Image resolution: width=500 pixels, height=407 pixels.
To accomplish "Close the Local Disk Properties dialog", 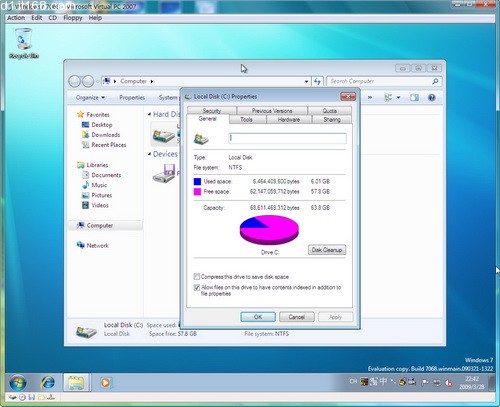I will pyautogui.click(x=348, y=97).
